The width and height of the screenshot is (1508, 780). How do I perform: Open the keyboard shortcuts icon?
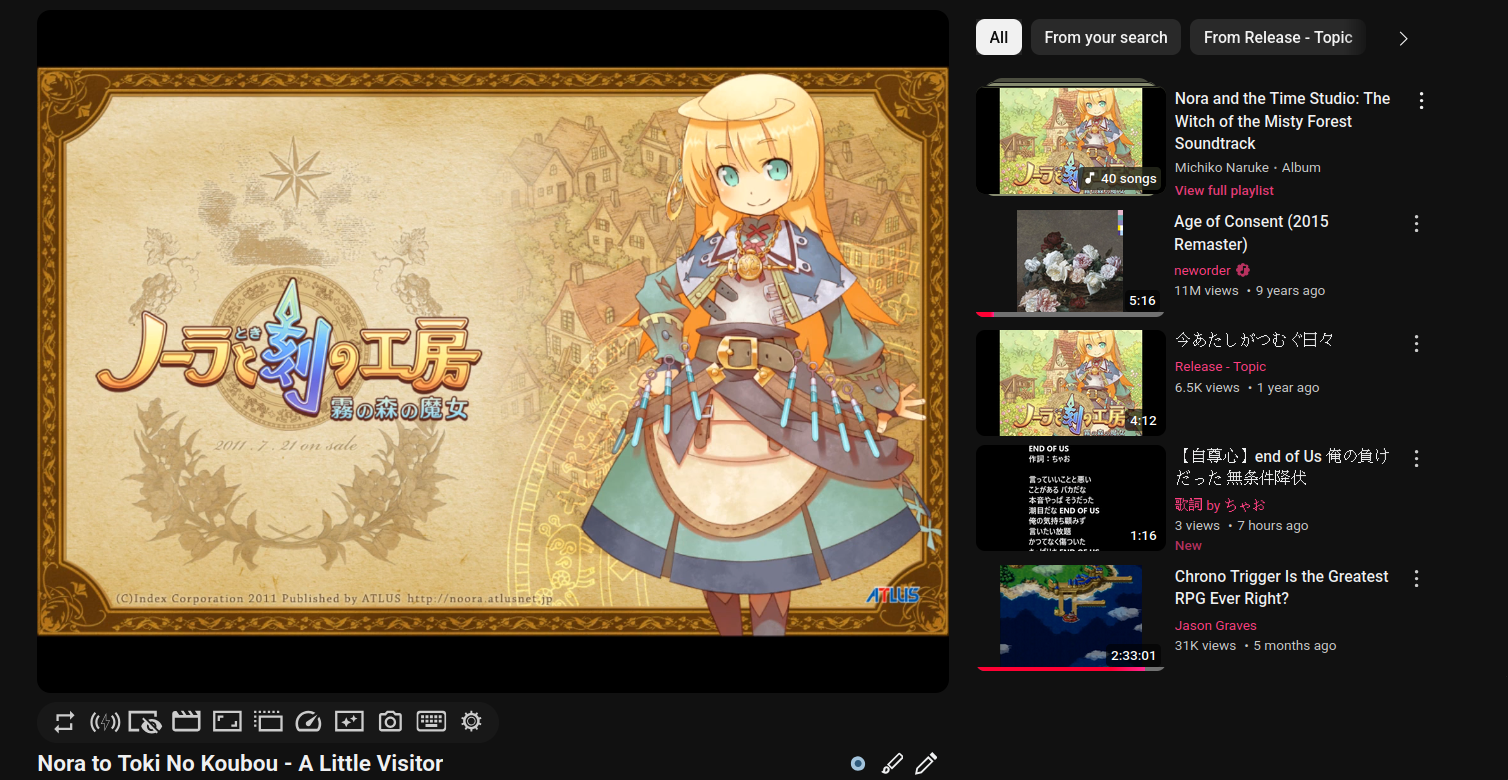(431, 721)
